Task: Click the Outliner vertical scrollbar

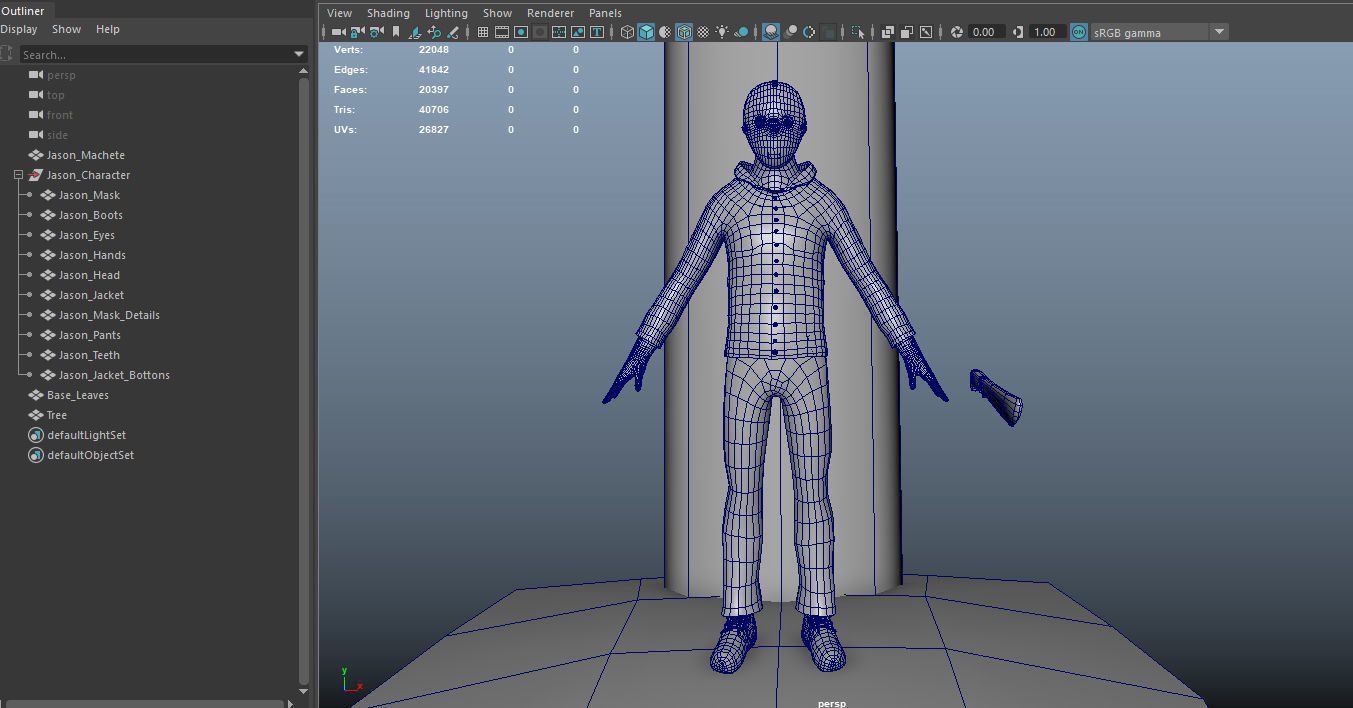Action: coord(304,380)
